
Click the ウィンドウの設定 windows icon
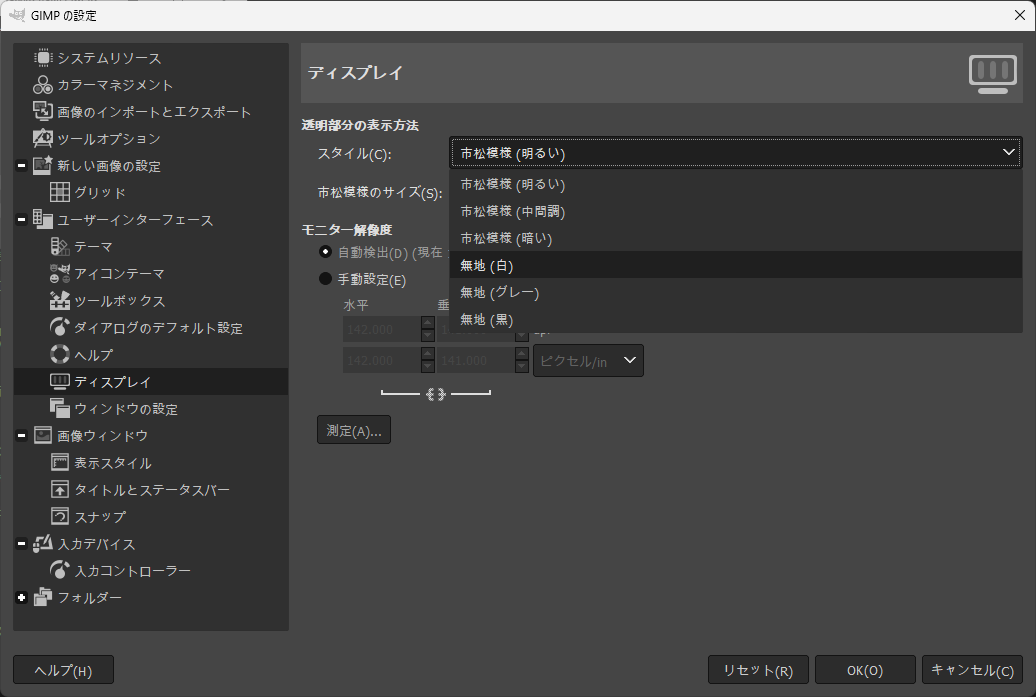coord(59,409)
